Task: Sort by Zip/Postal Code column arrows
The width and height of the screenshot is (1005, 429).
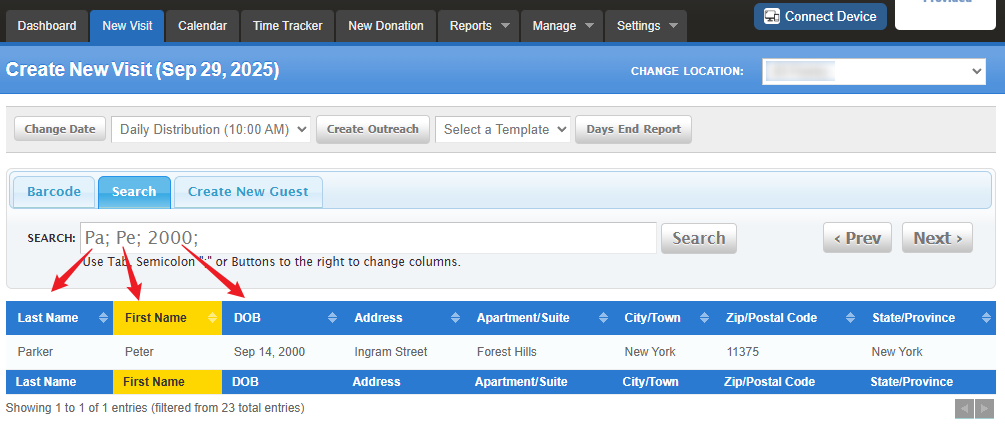Action: pyautogui.click(x=851, y=318)
